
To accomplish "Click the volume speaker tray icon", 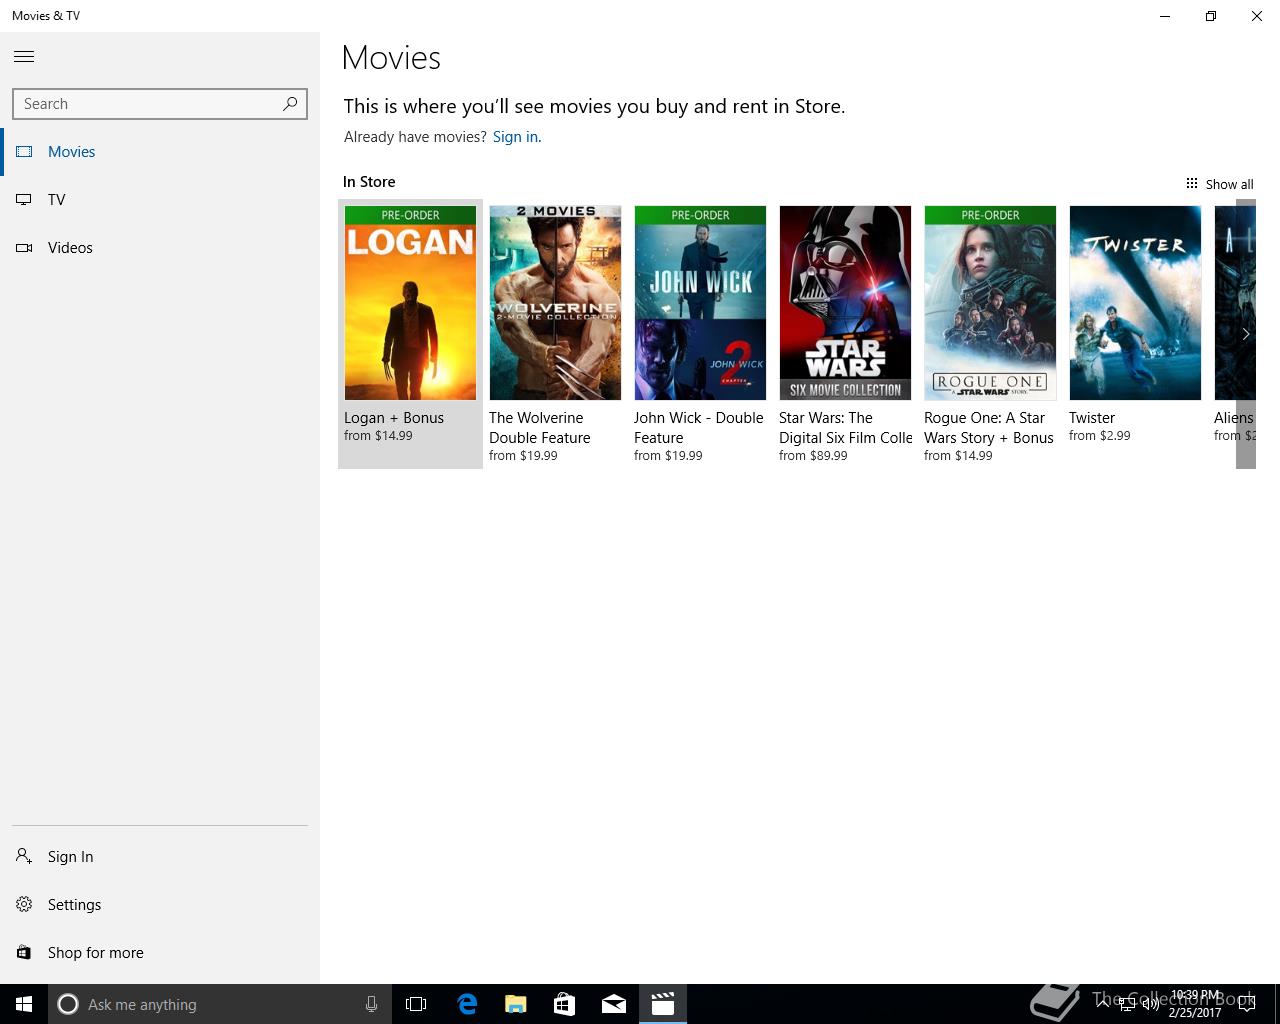I will pyautogui.click(x=1150, y=1004).
